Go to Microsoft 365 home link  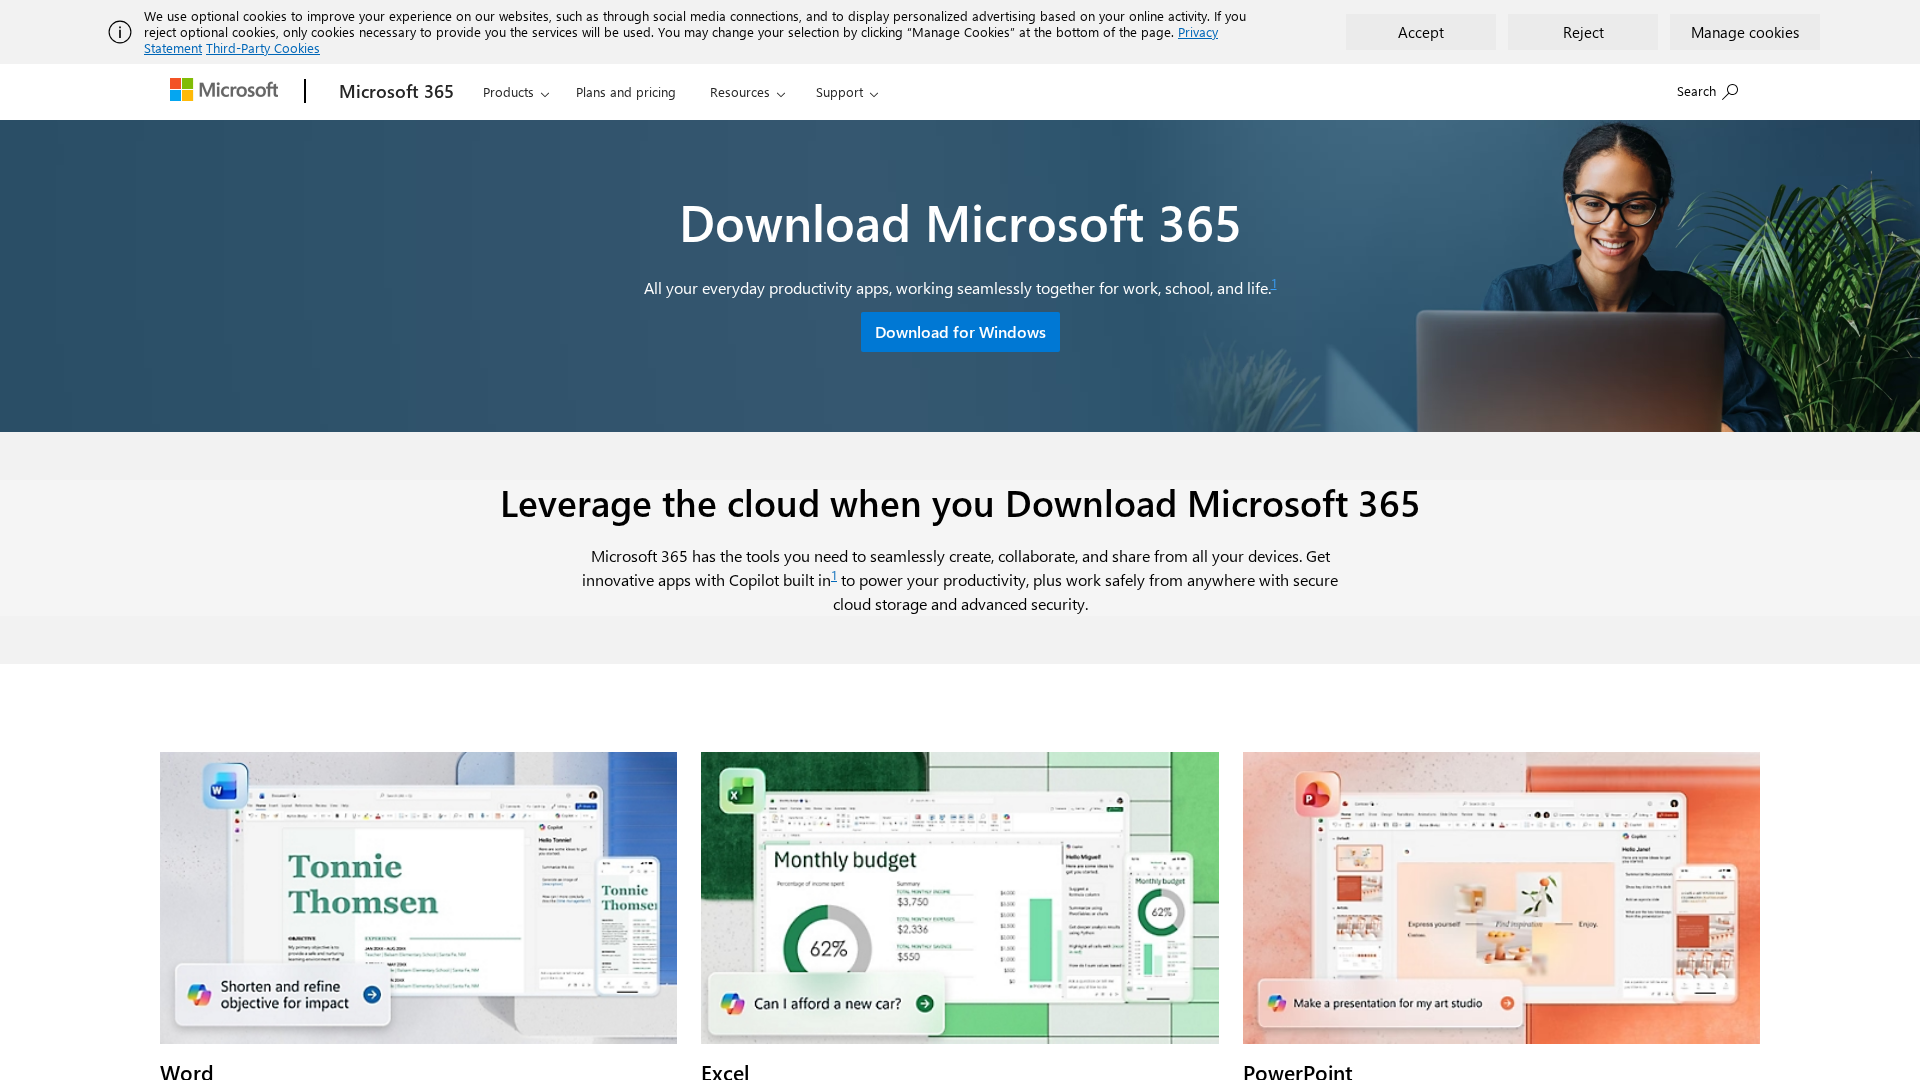(x=396, y=91)
